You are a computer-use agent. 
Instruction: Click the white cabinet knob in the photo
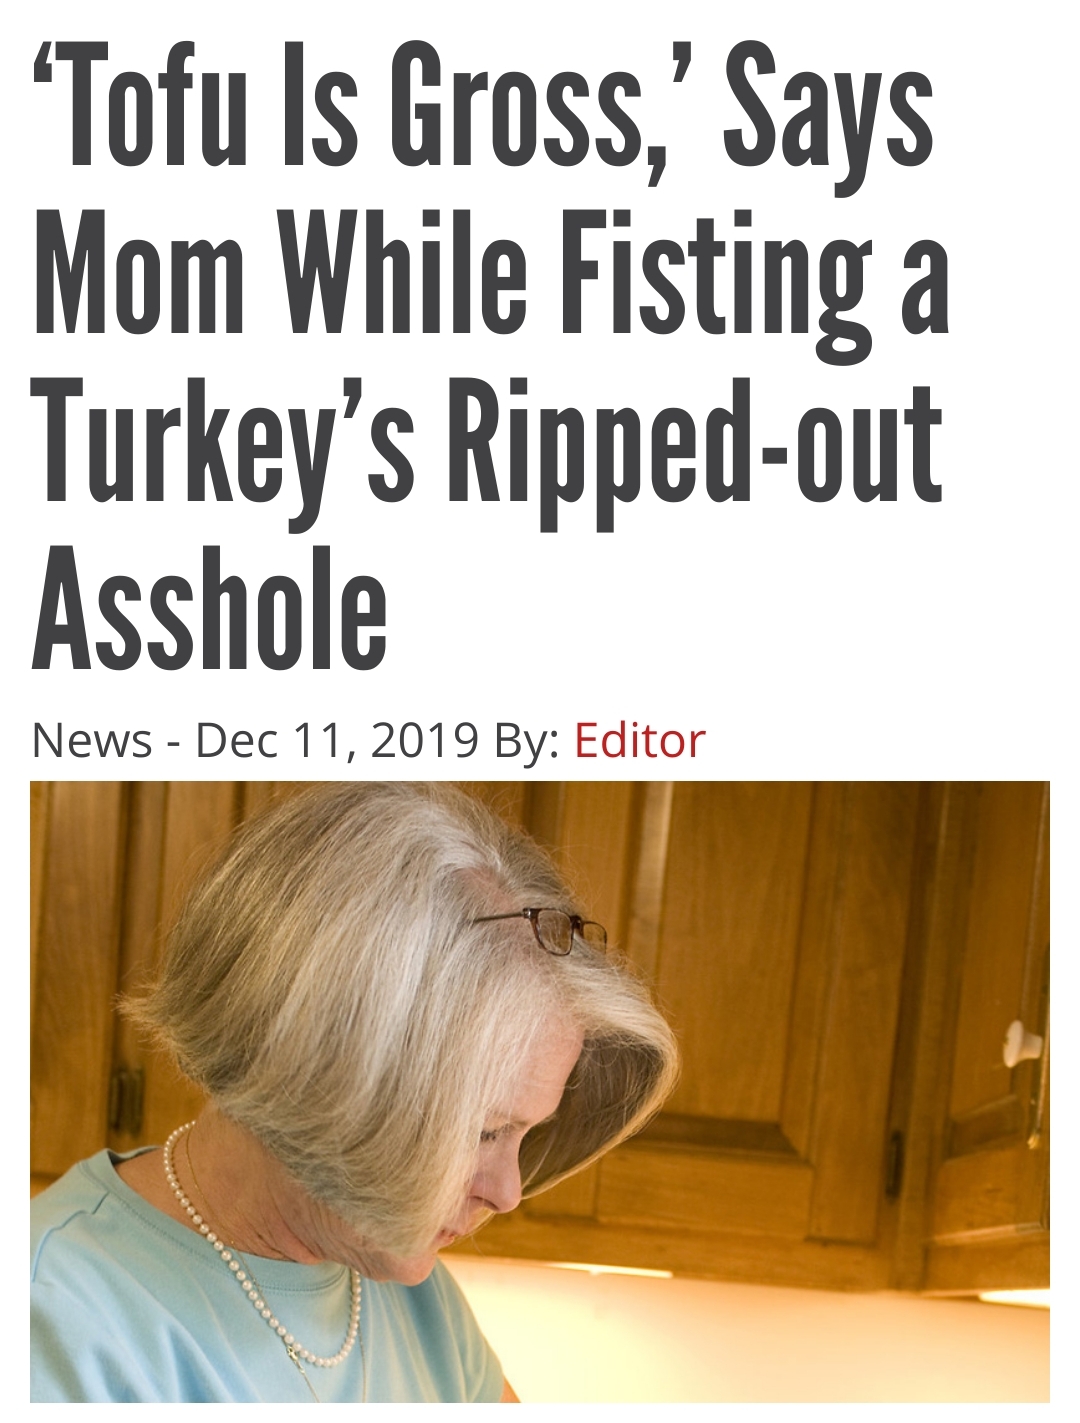1022,1043
